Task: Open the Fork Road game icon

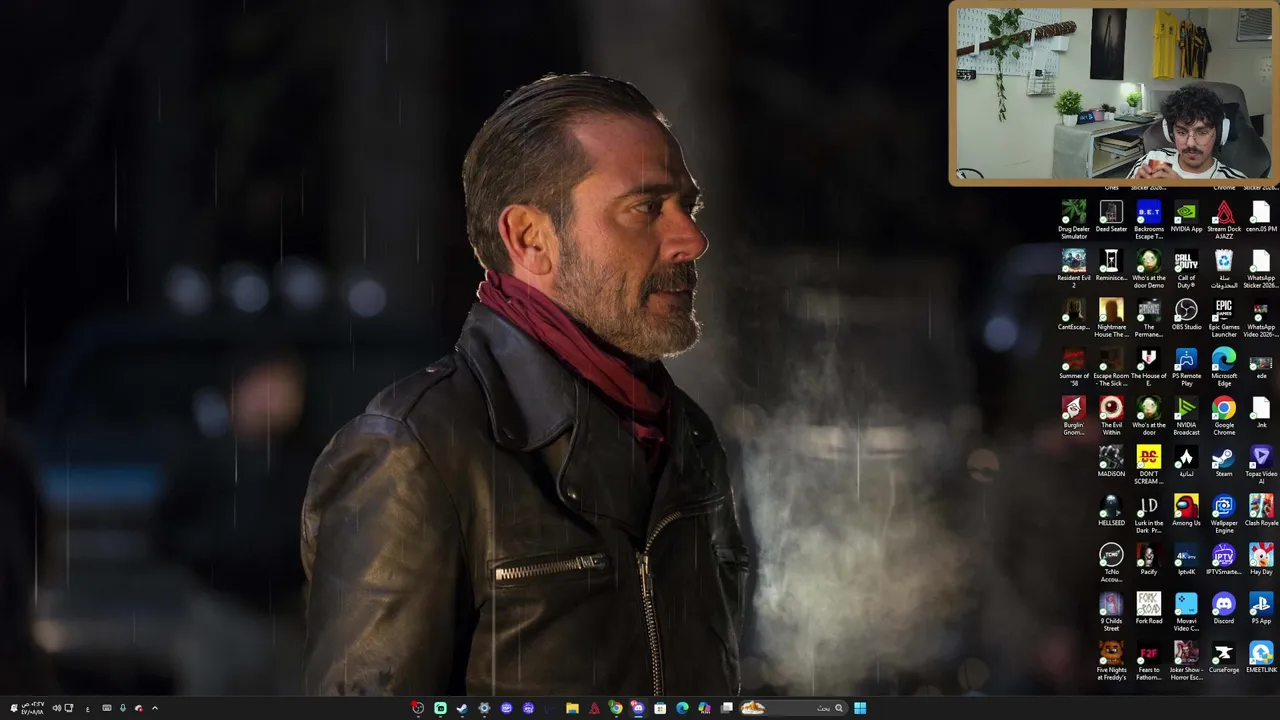Action: point(1148,608)
